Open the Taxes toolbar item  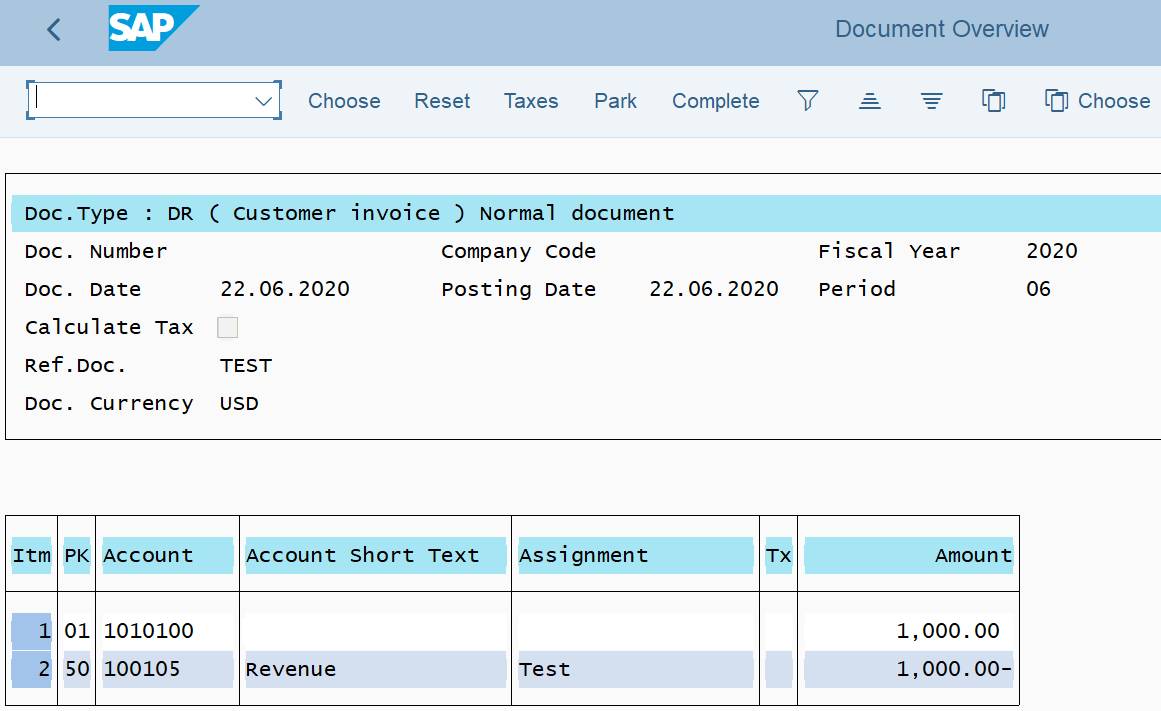point(531,101)
